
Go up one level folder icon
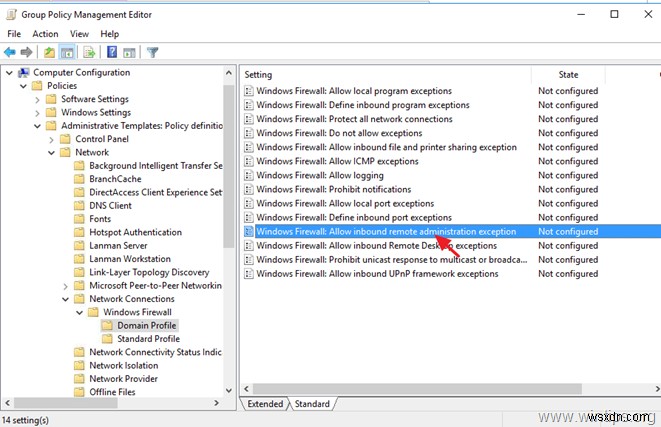[49, 52]
